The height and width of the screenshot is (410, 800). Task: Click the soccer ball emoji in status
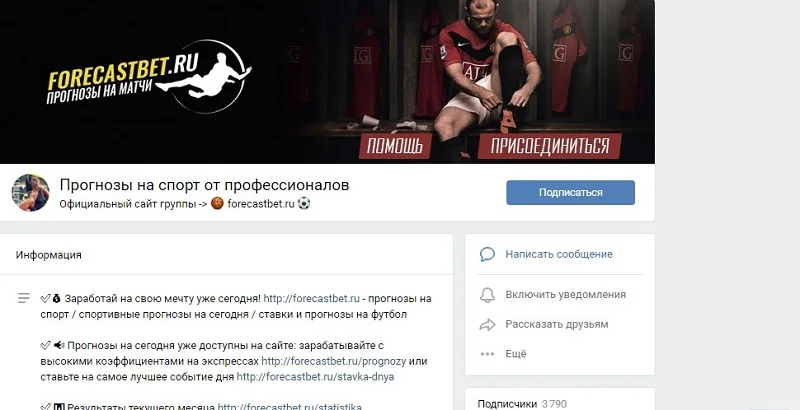(304, 203)
